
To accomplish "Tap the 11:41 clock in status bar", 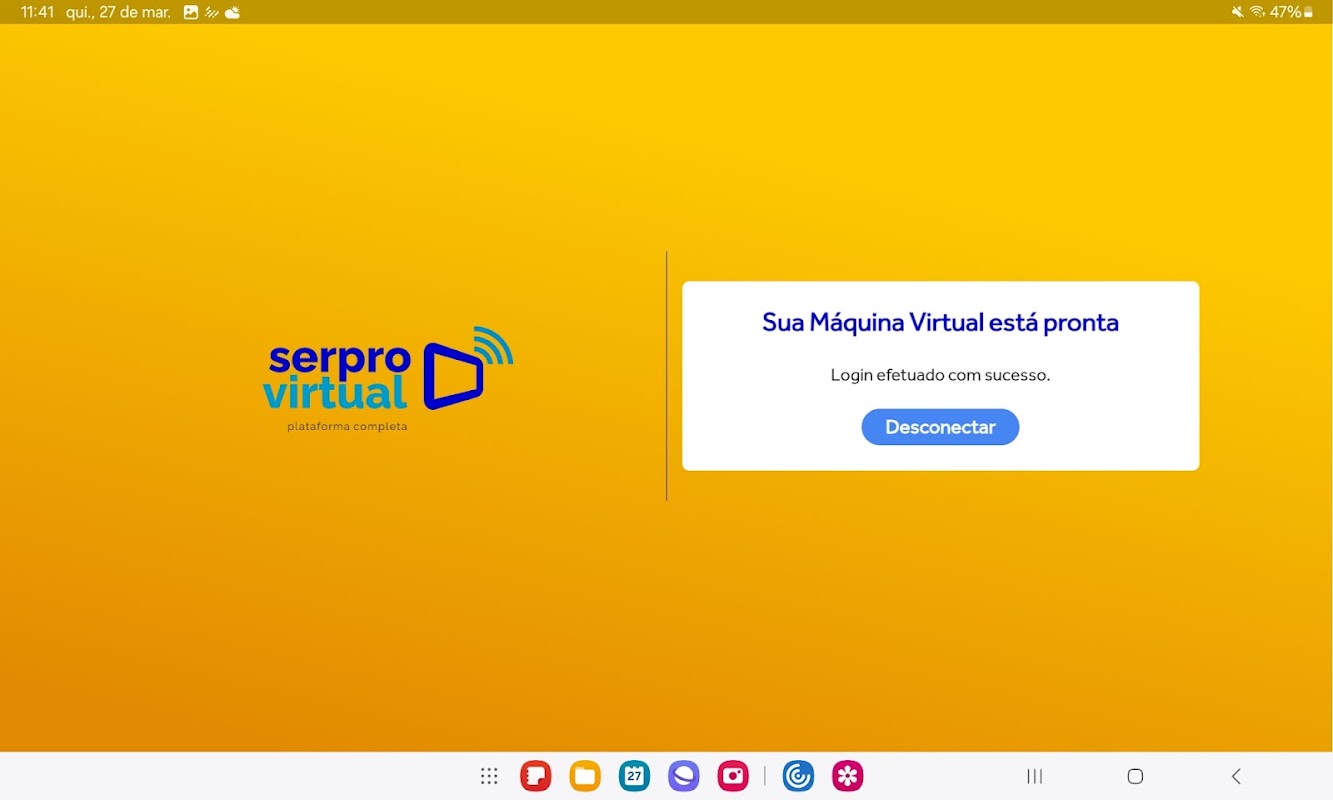I will pyautogui.click(x=37, y=12).
